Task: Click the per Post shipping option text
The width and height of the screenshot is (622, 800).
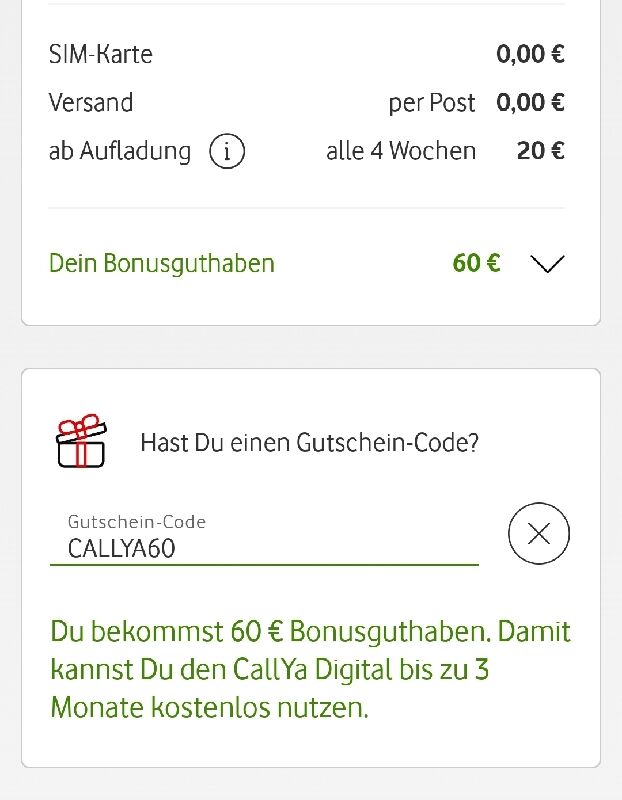Action: pyautogui.click(x=432, y=104)
